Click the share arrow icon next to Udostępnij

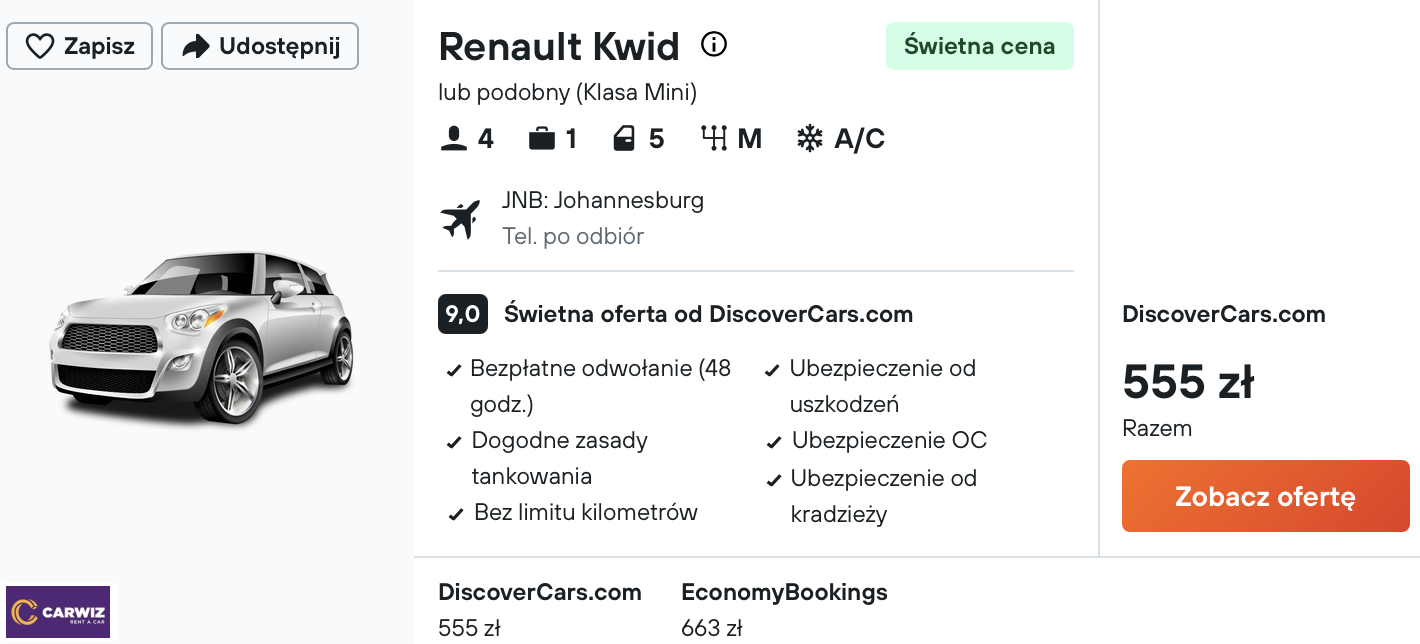coord(197,47)
